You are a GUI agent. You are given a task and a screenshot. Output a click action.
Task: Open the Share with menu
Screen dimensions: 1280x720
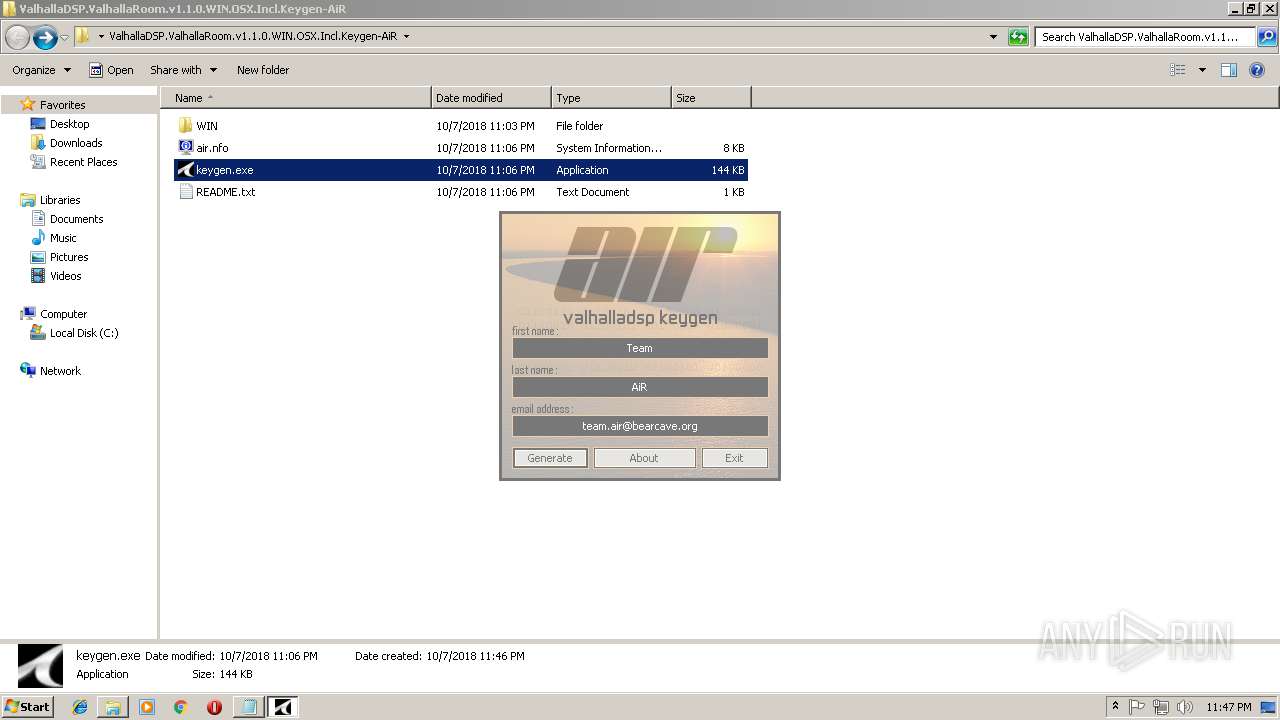183,70
